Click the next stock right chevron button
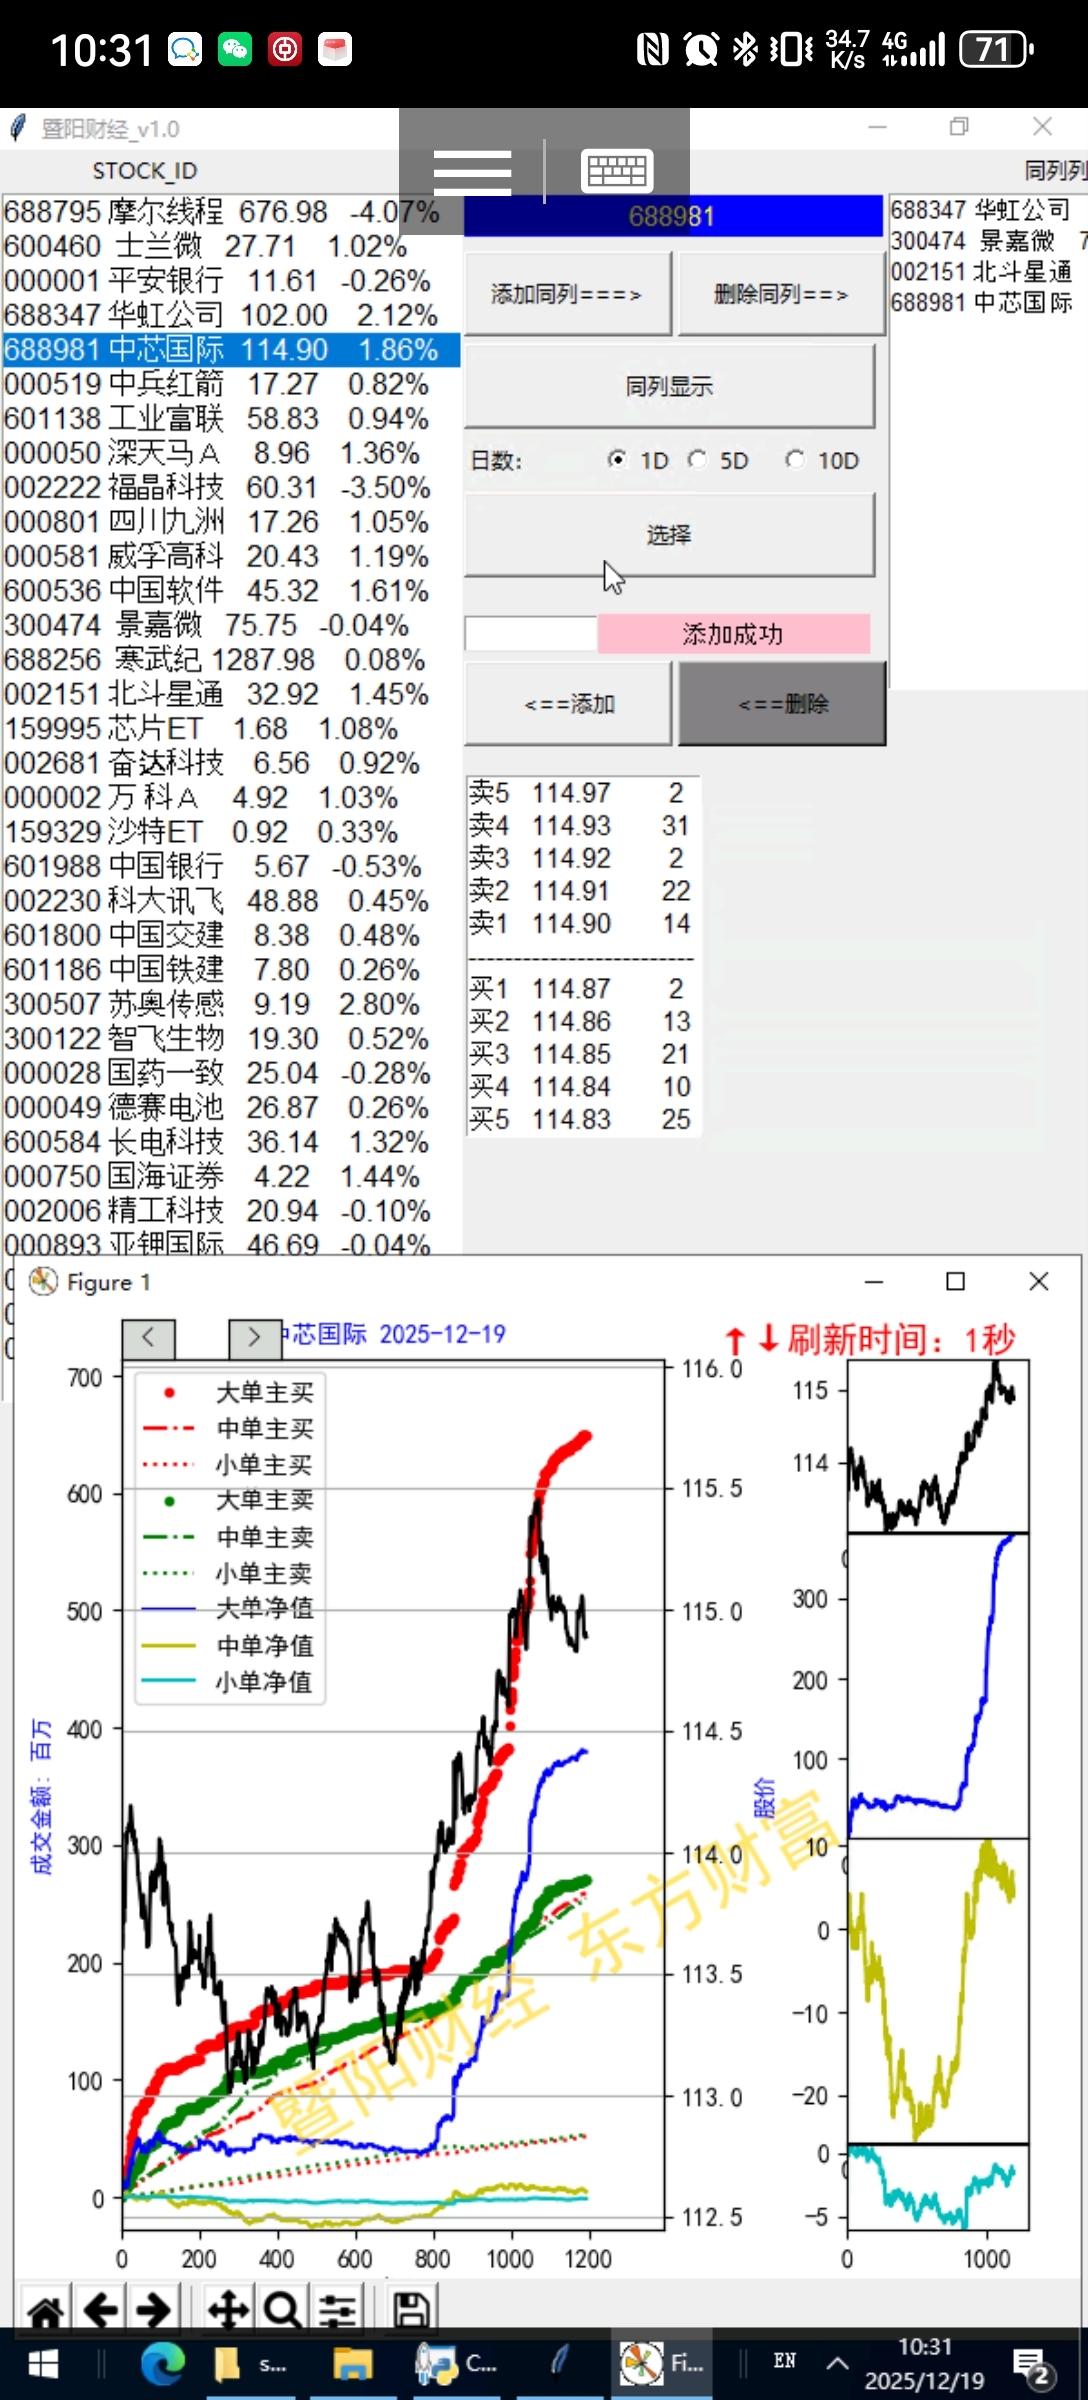 pos(254,1337)
